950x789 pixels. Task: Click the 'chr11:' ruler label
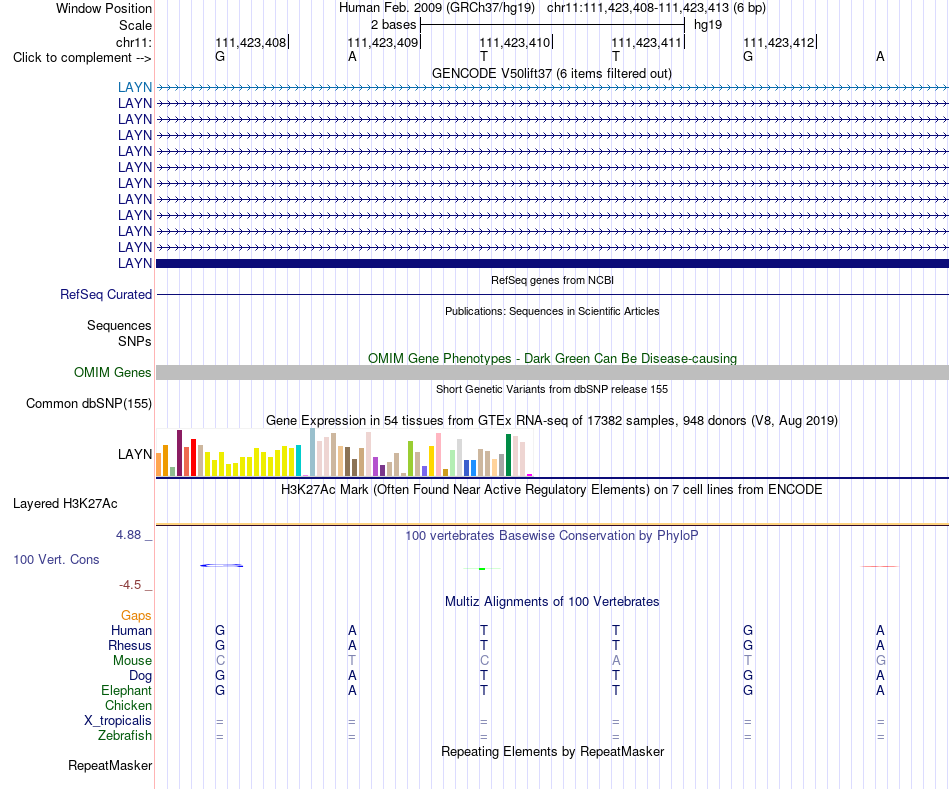point(134,42)
